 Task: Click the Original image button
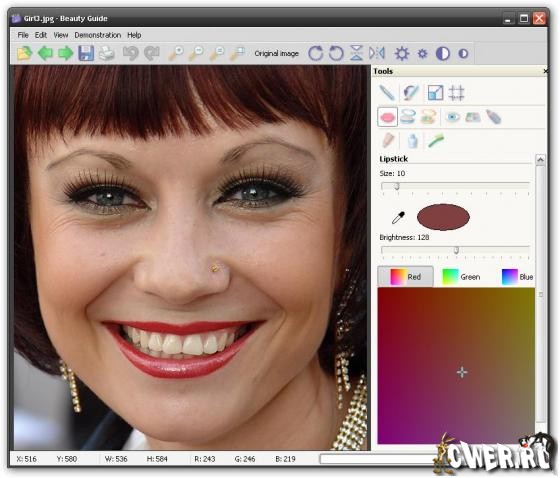(277, 54)
